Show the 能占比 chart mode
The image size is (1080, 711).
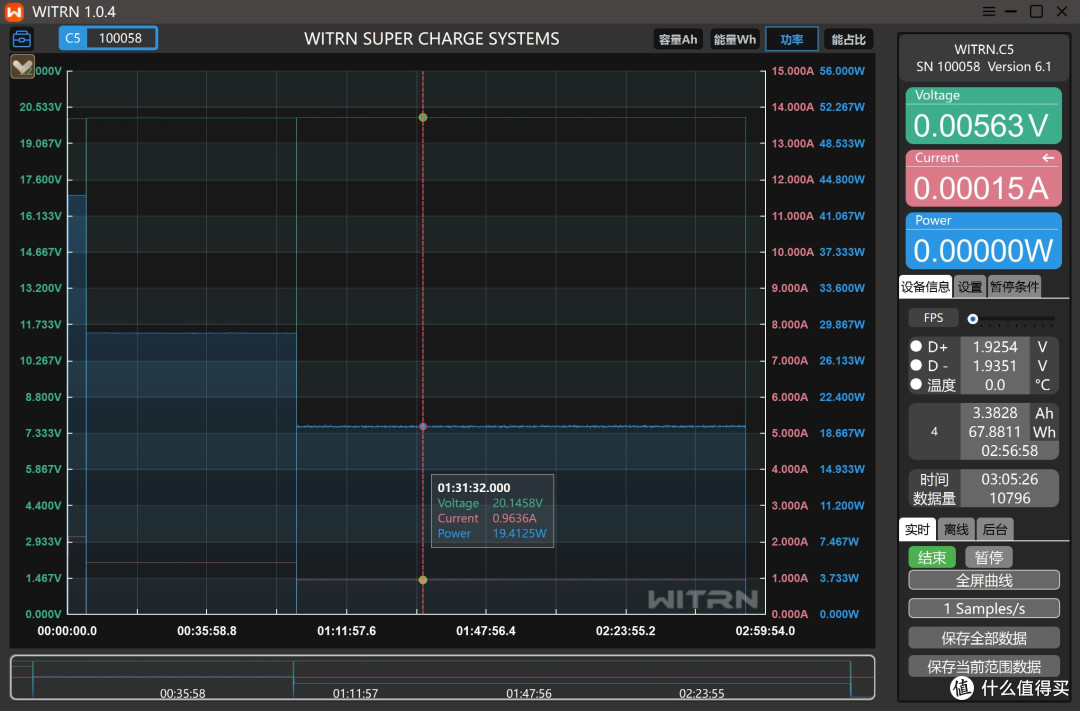[x=848, y=39]
